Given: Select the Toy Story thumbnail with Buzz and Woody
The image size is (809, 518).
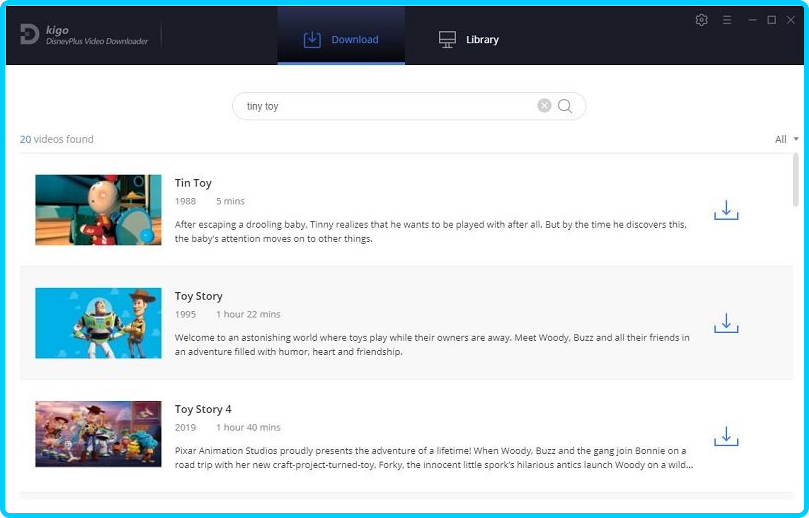Looking at the screenshot, I should [98, 323].
